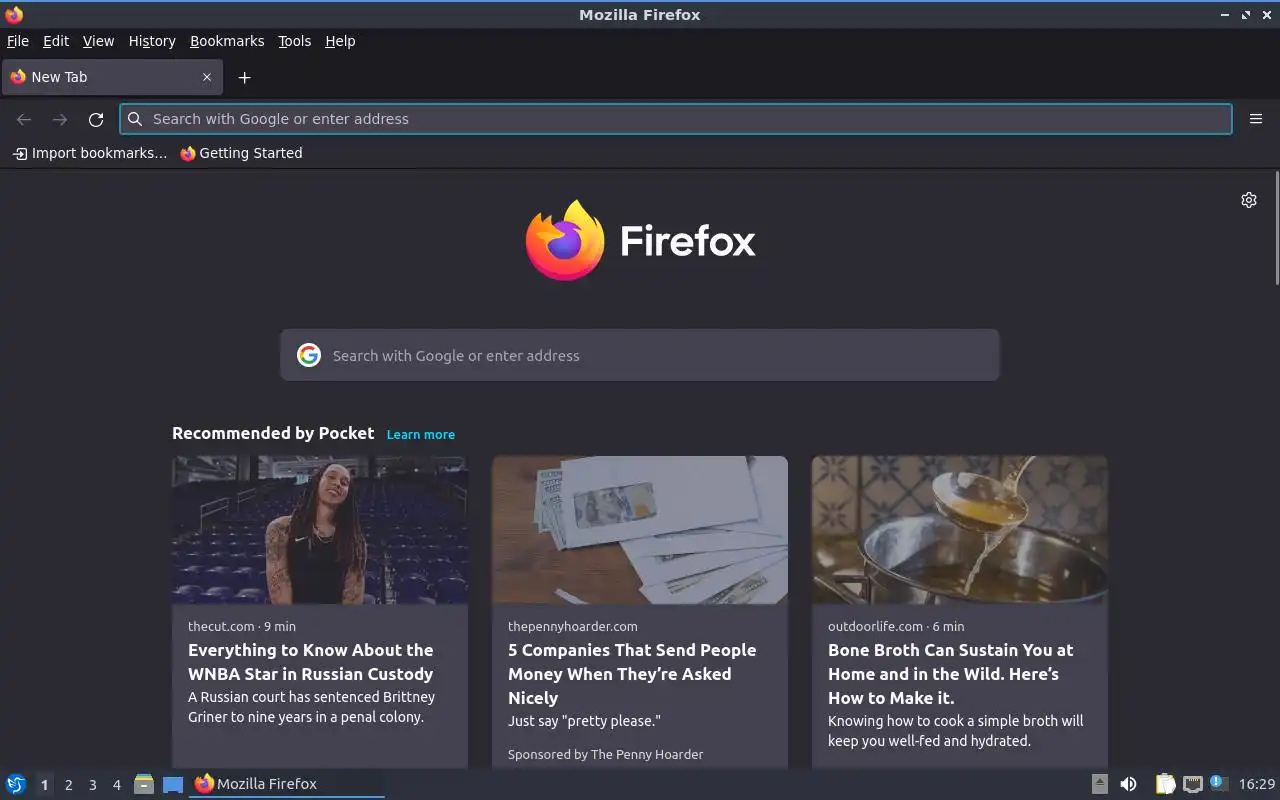Screen dimensions: 1280x800
Task: Go forward with the forward arrow
Action: click(x=60, y=119)
